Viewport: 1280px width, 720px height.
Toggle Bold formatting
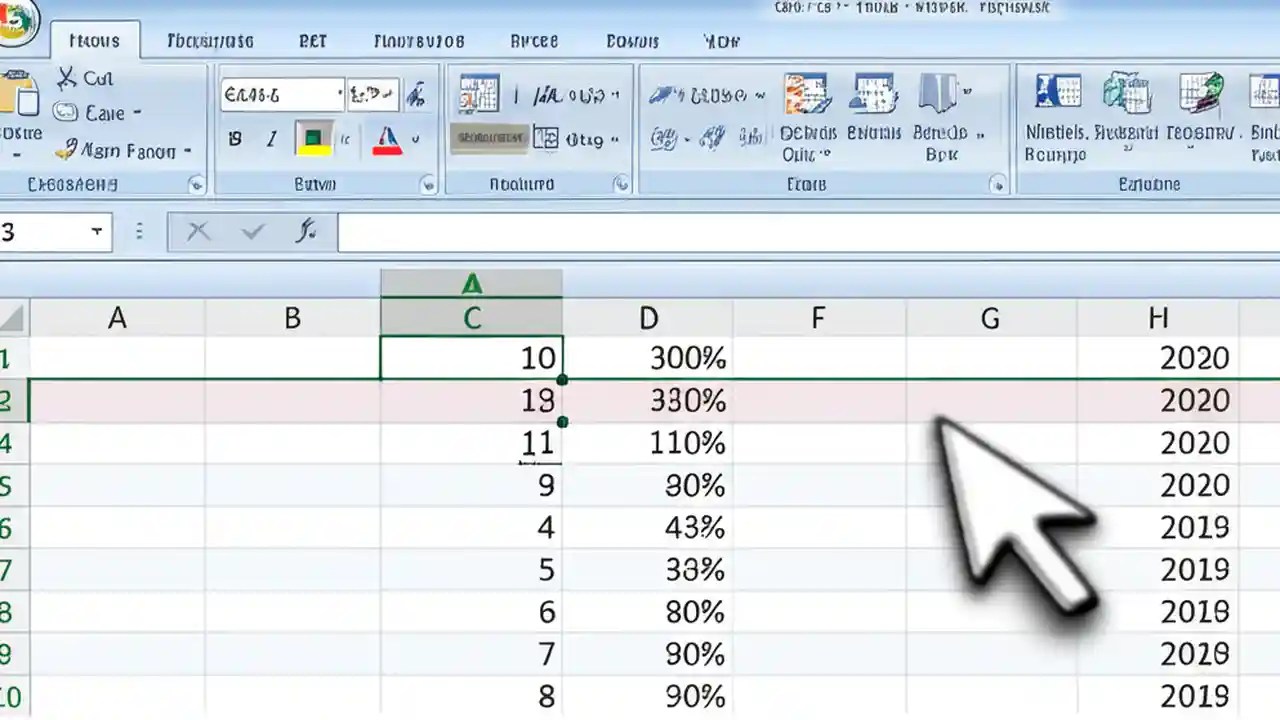tap(232, 138)
